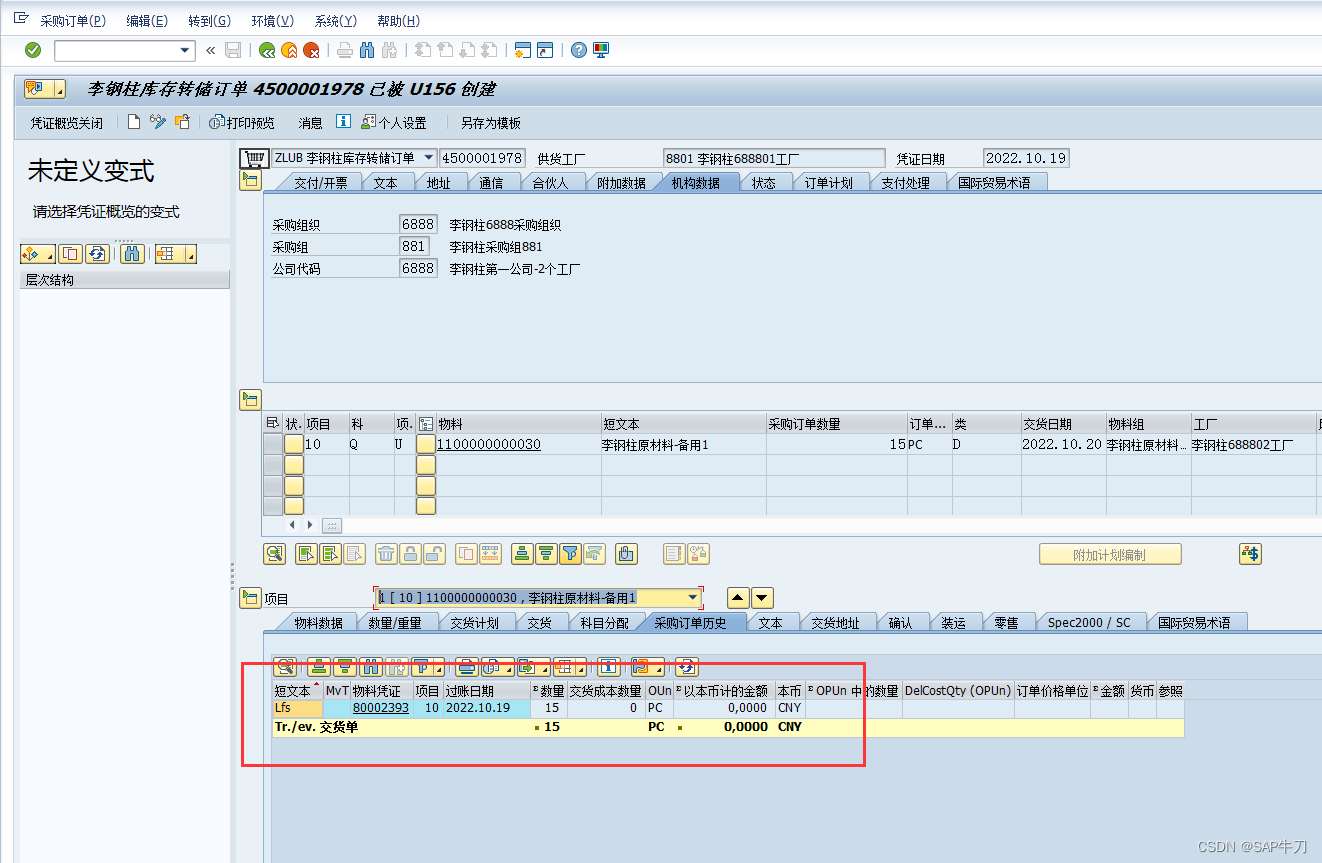Click the Create new document page icon
The width and height of the screenshot is (1322, 863).
(x=134, y=122)
